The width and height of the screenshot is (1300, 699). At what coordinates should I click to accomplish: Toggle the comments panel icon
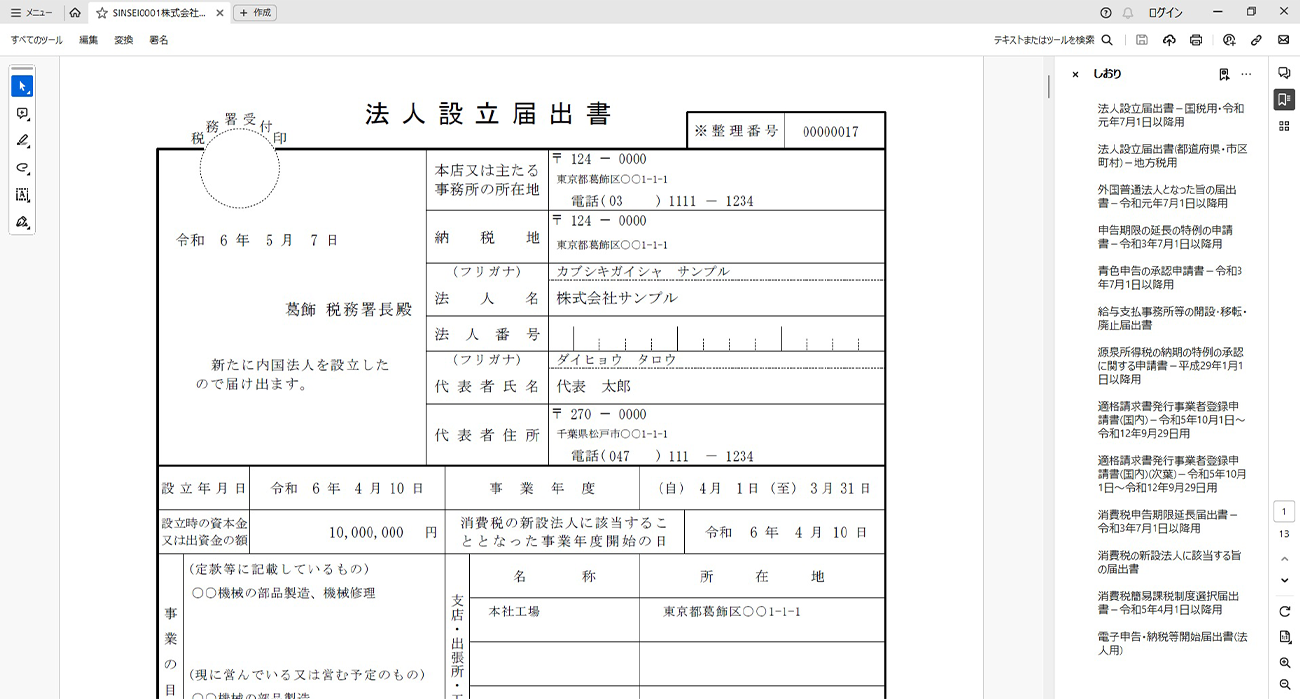click(1284, 73)
